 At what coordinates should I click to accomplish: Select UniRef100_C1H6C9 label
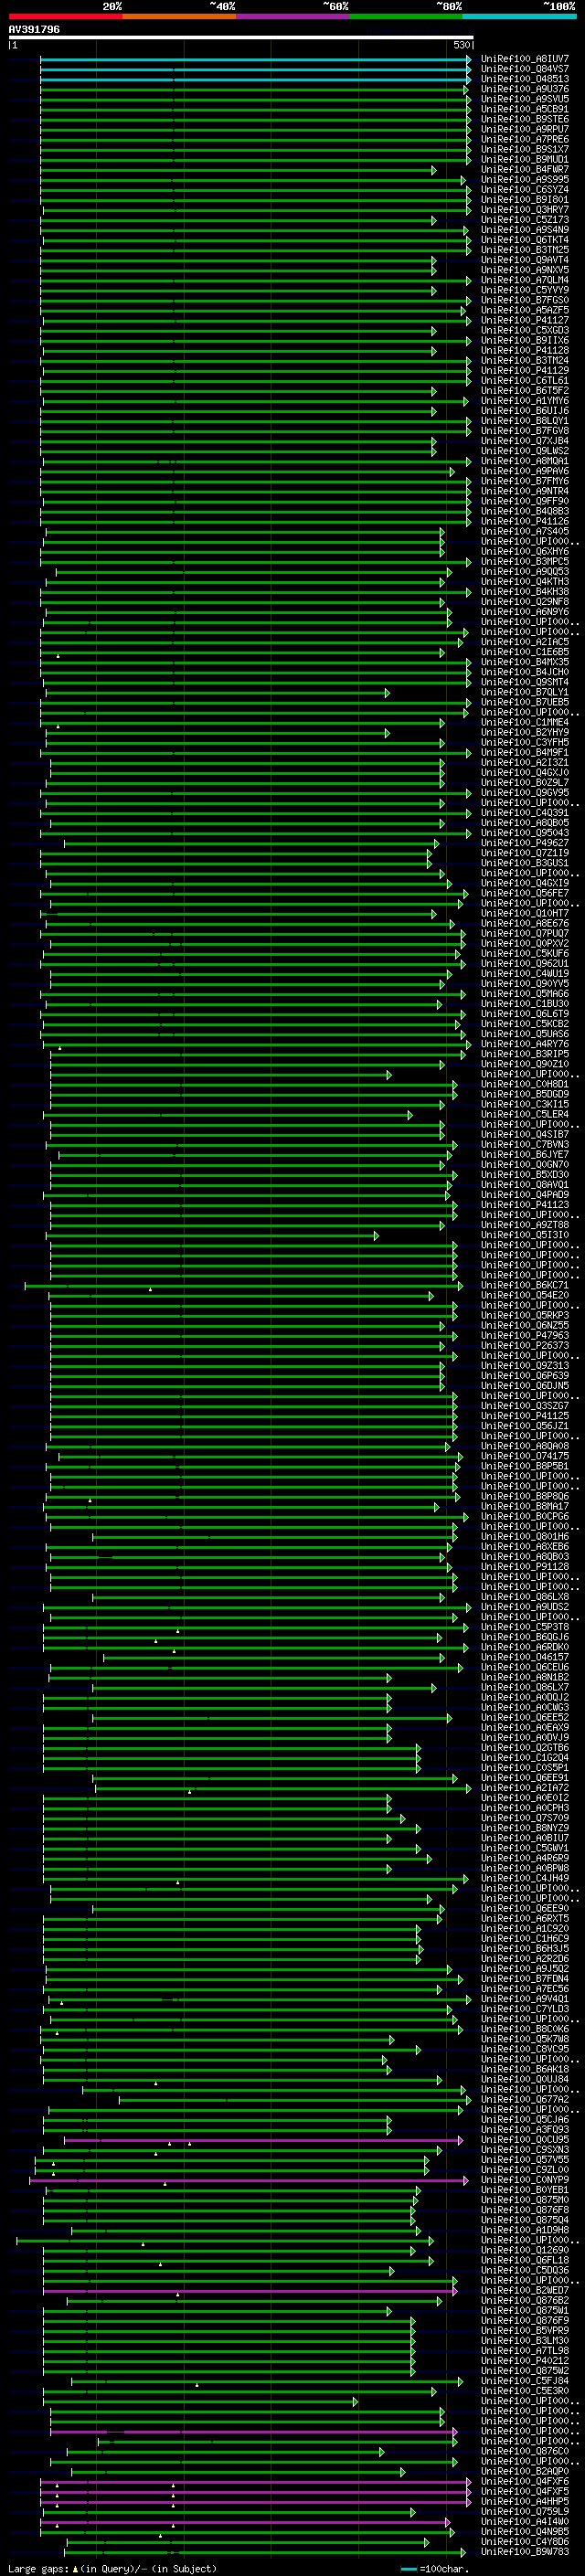525,1938
